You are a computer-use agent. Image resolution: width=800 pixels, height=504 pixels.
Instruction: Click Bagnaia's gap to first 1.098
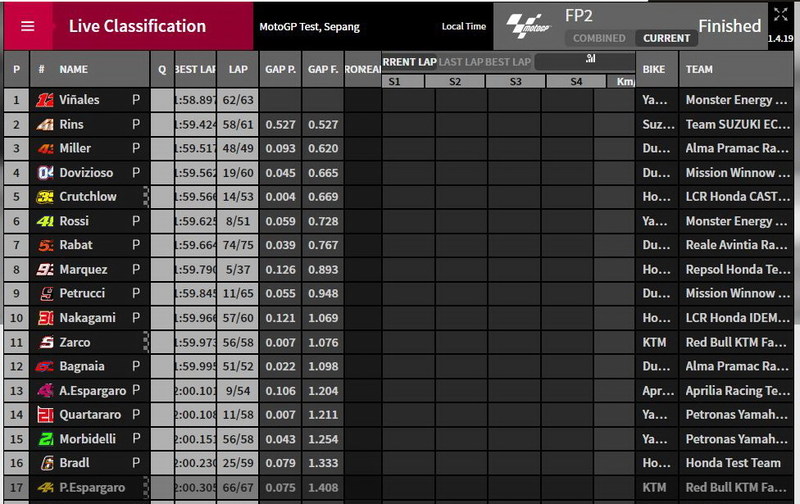(x=323, y=366)
